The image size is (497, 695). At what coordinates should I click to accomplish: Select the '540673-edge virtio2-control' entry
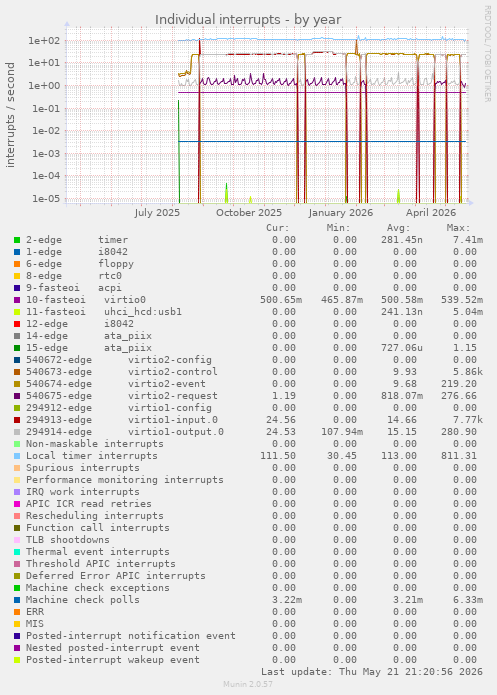(x=121, y=371)
